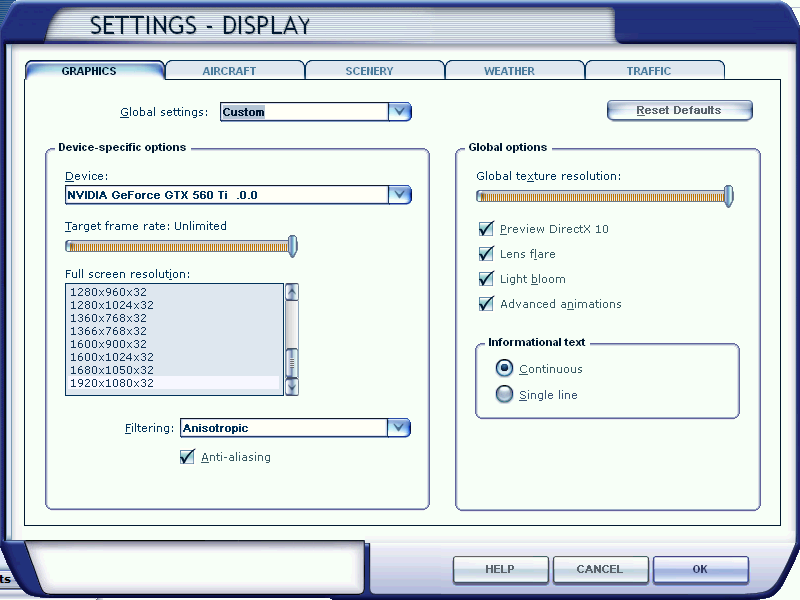Expand the Device dropdown arrow
800x600 pixels.
[x=399, y=194]
